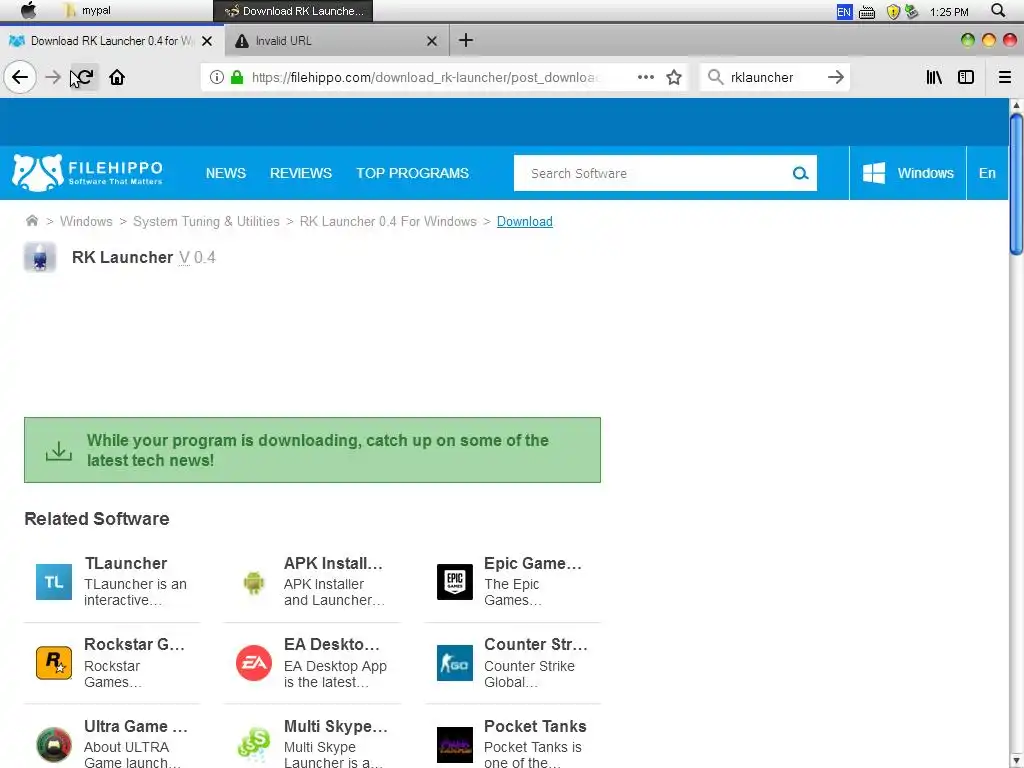The height and width of the screenshot is (768, 1024).
Task: Click the on-screen keyboard tray icon
Action: click(x=867, y=12)
